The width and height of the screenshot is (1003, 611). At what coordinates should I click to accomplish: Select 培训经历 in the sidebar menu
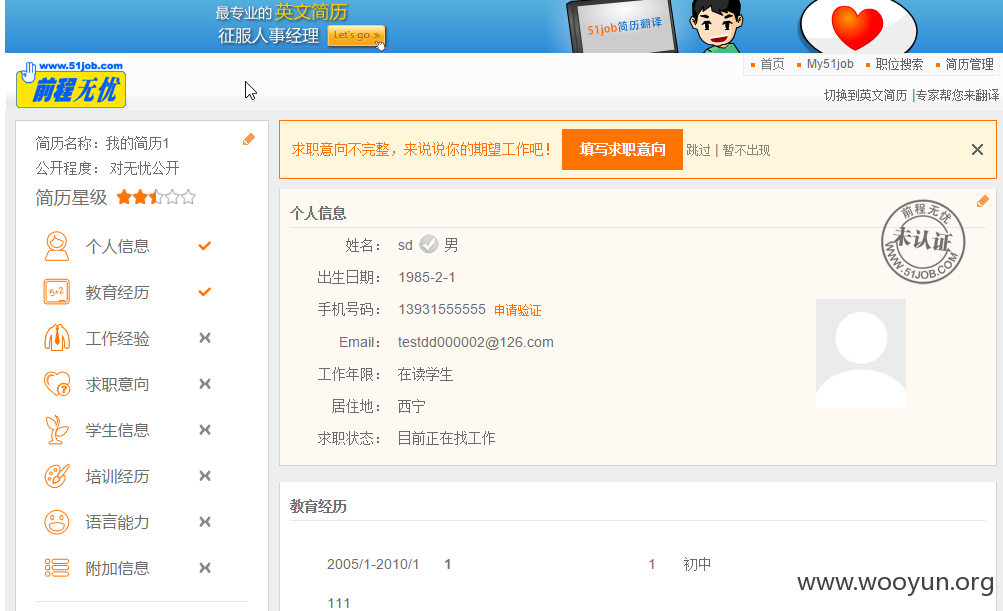[x=117, y=477]
